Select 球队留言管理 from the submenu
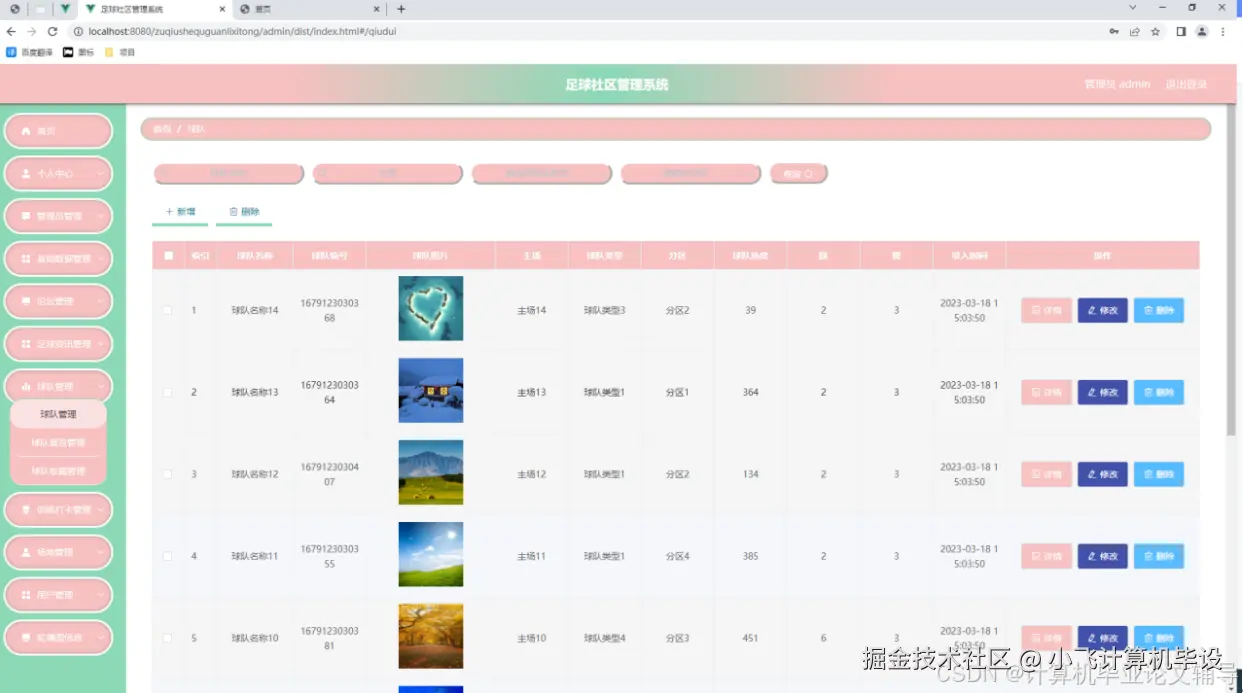The height and width of the screenshot is (693, 1243). tap(58, 441)
